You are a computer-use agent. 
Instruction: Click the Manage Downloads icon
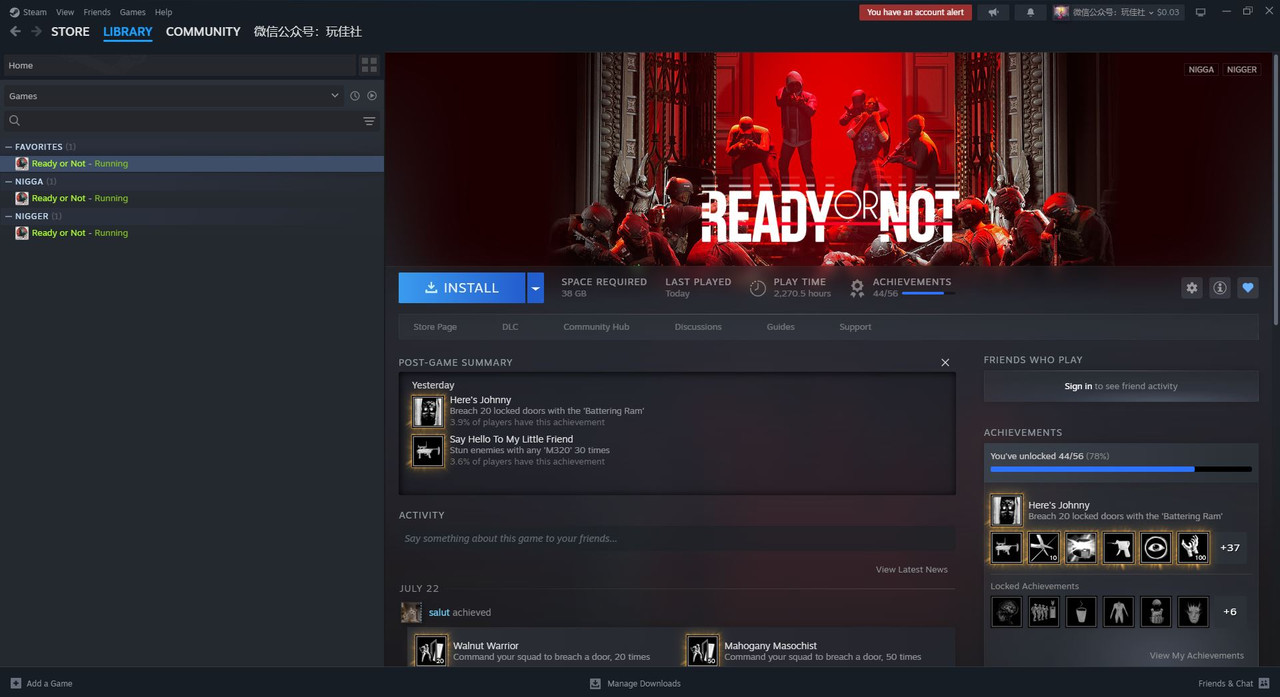pyautogui.click(x=595, y=683)
